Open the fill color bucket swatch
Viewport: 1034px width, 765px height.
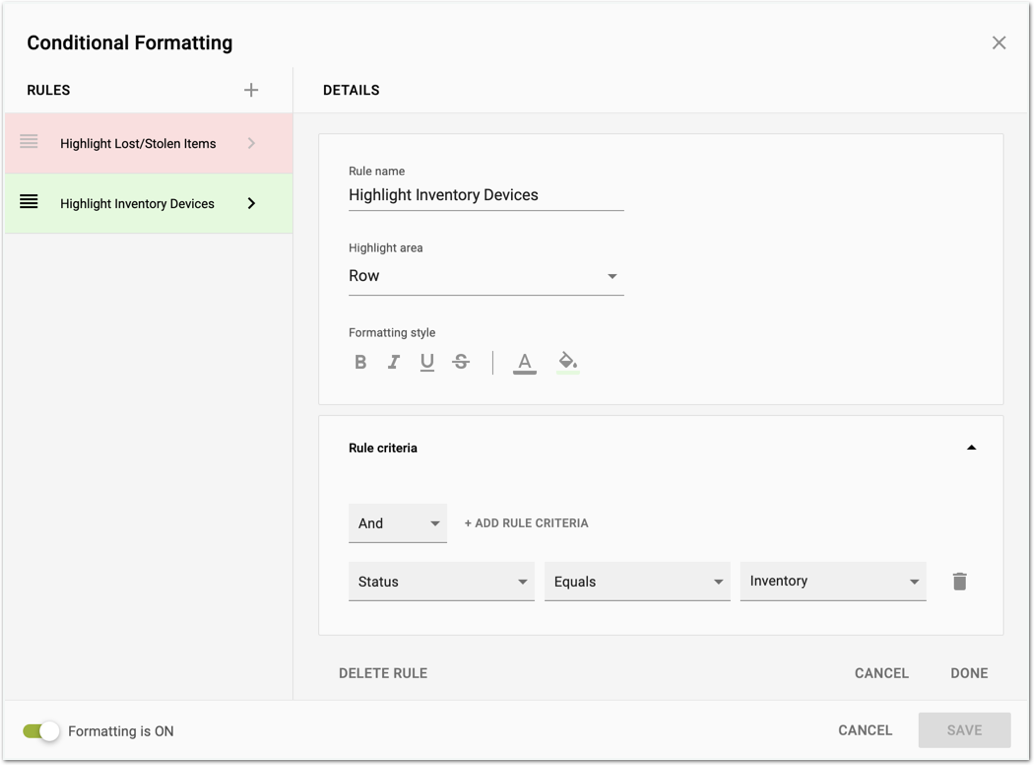[x=568, y=362]
